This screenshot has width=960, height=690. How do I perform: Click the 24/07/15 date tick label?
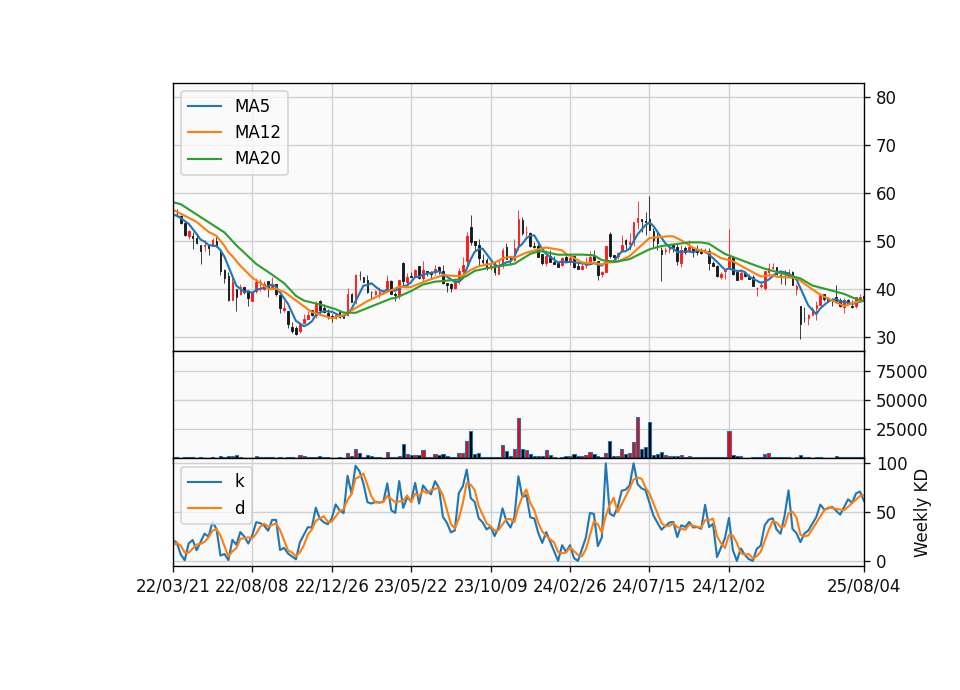[x=649, y=586]
